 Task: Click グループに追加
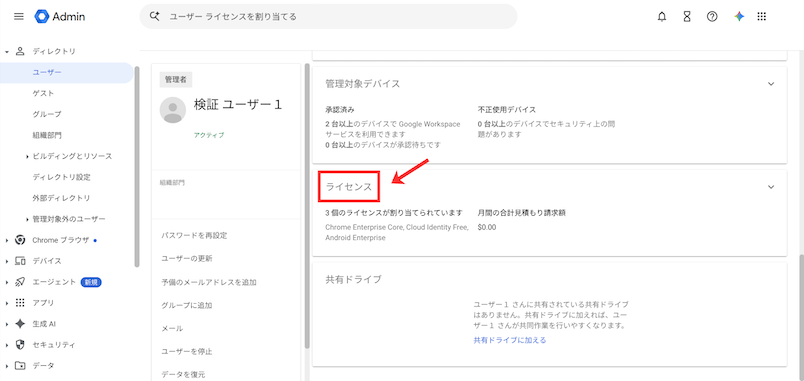click(x=187, y=305)
